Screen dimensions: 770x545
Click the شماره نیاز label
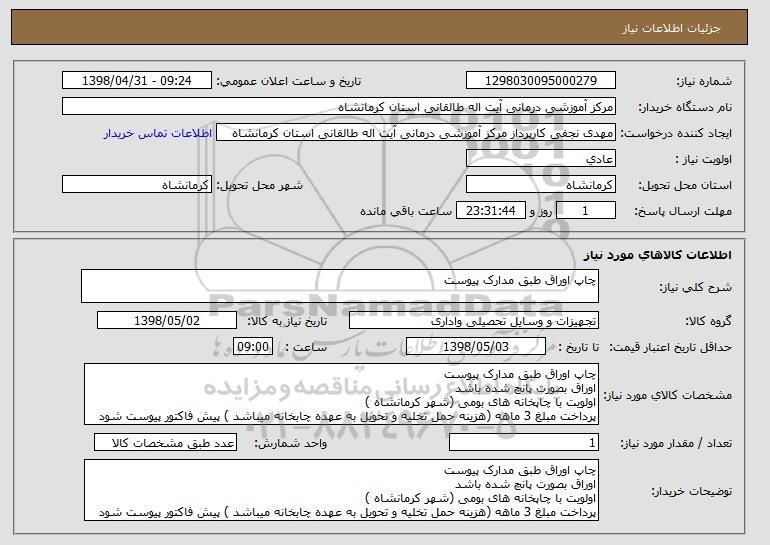[x=704, y=81]
